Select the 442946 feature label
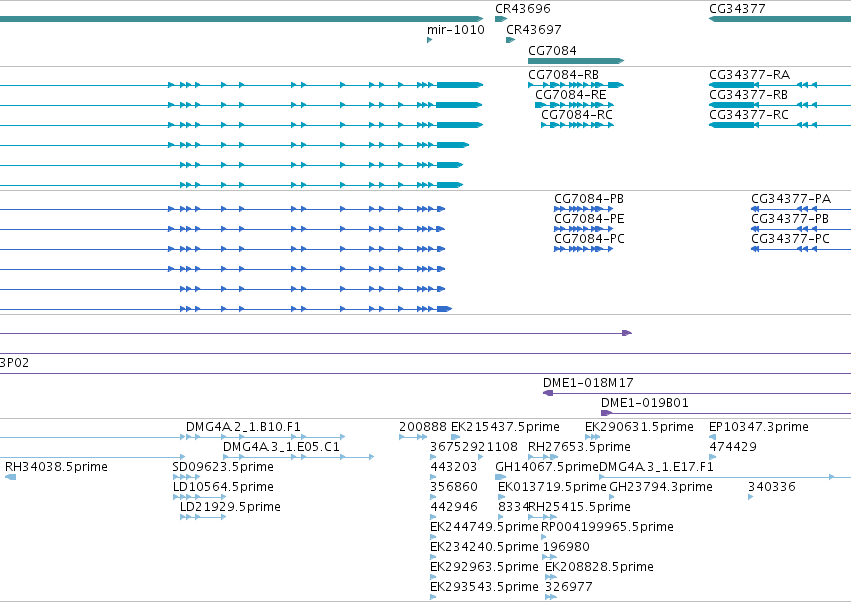The width and height of the screenshot is (851, 602). (454, 507)
